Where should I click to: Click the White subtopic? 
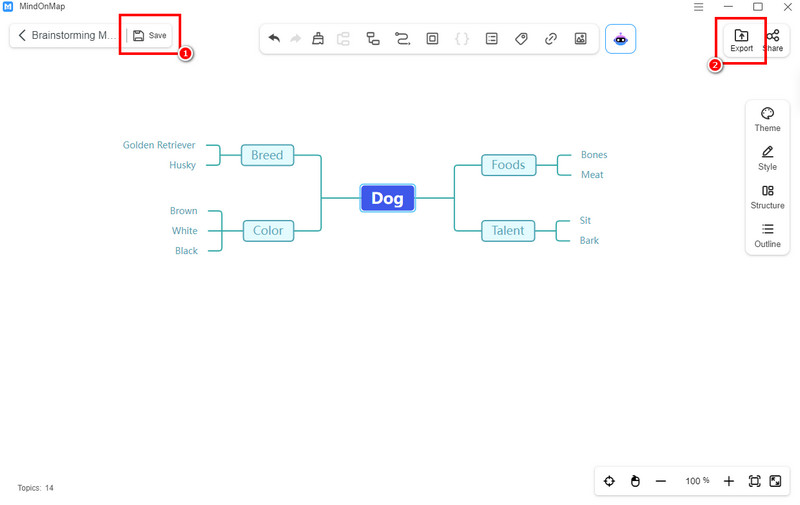[x=185, y=231]
